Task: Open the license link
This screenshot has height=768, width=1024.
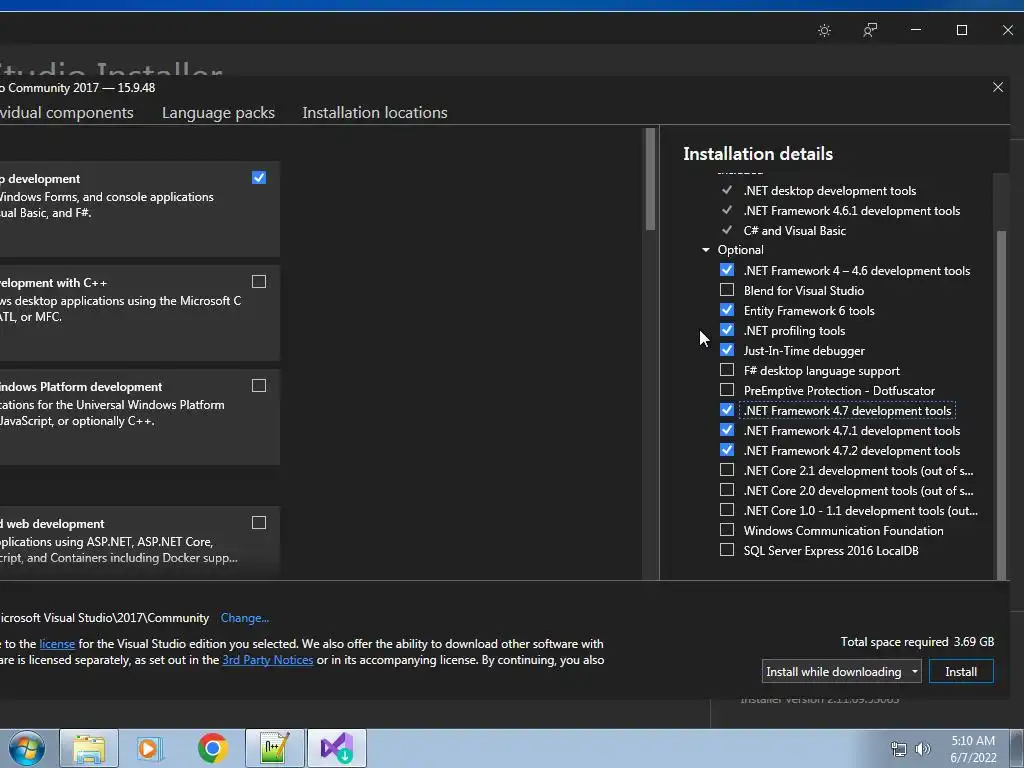Action: click(x=57, y=644)
